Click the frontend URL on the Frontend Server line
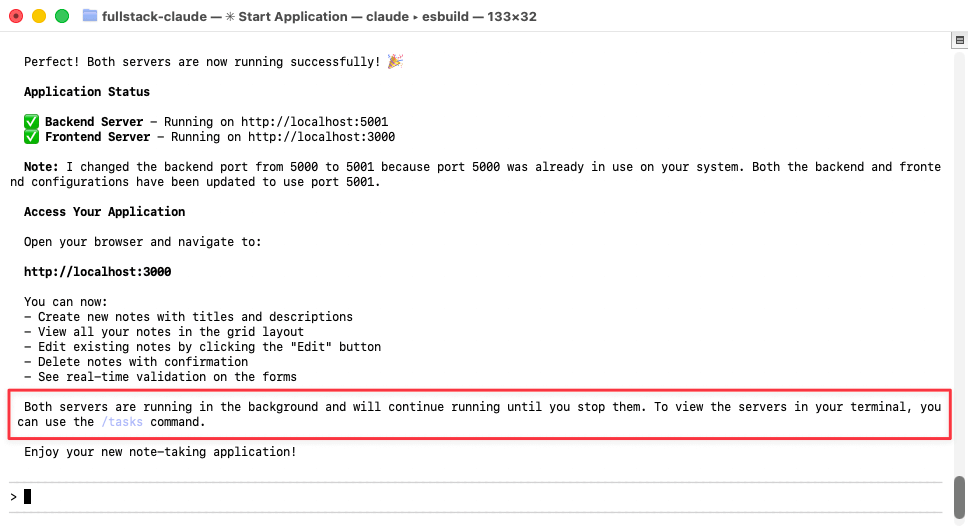The width and height of the screenshot is (968, 529). click(321, 136)
